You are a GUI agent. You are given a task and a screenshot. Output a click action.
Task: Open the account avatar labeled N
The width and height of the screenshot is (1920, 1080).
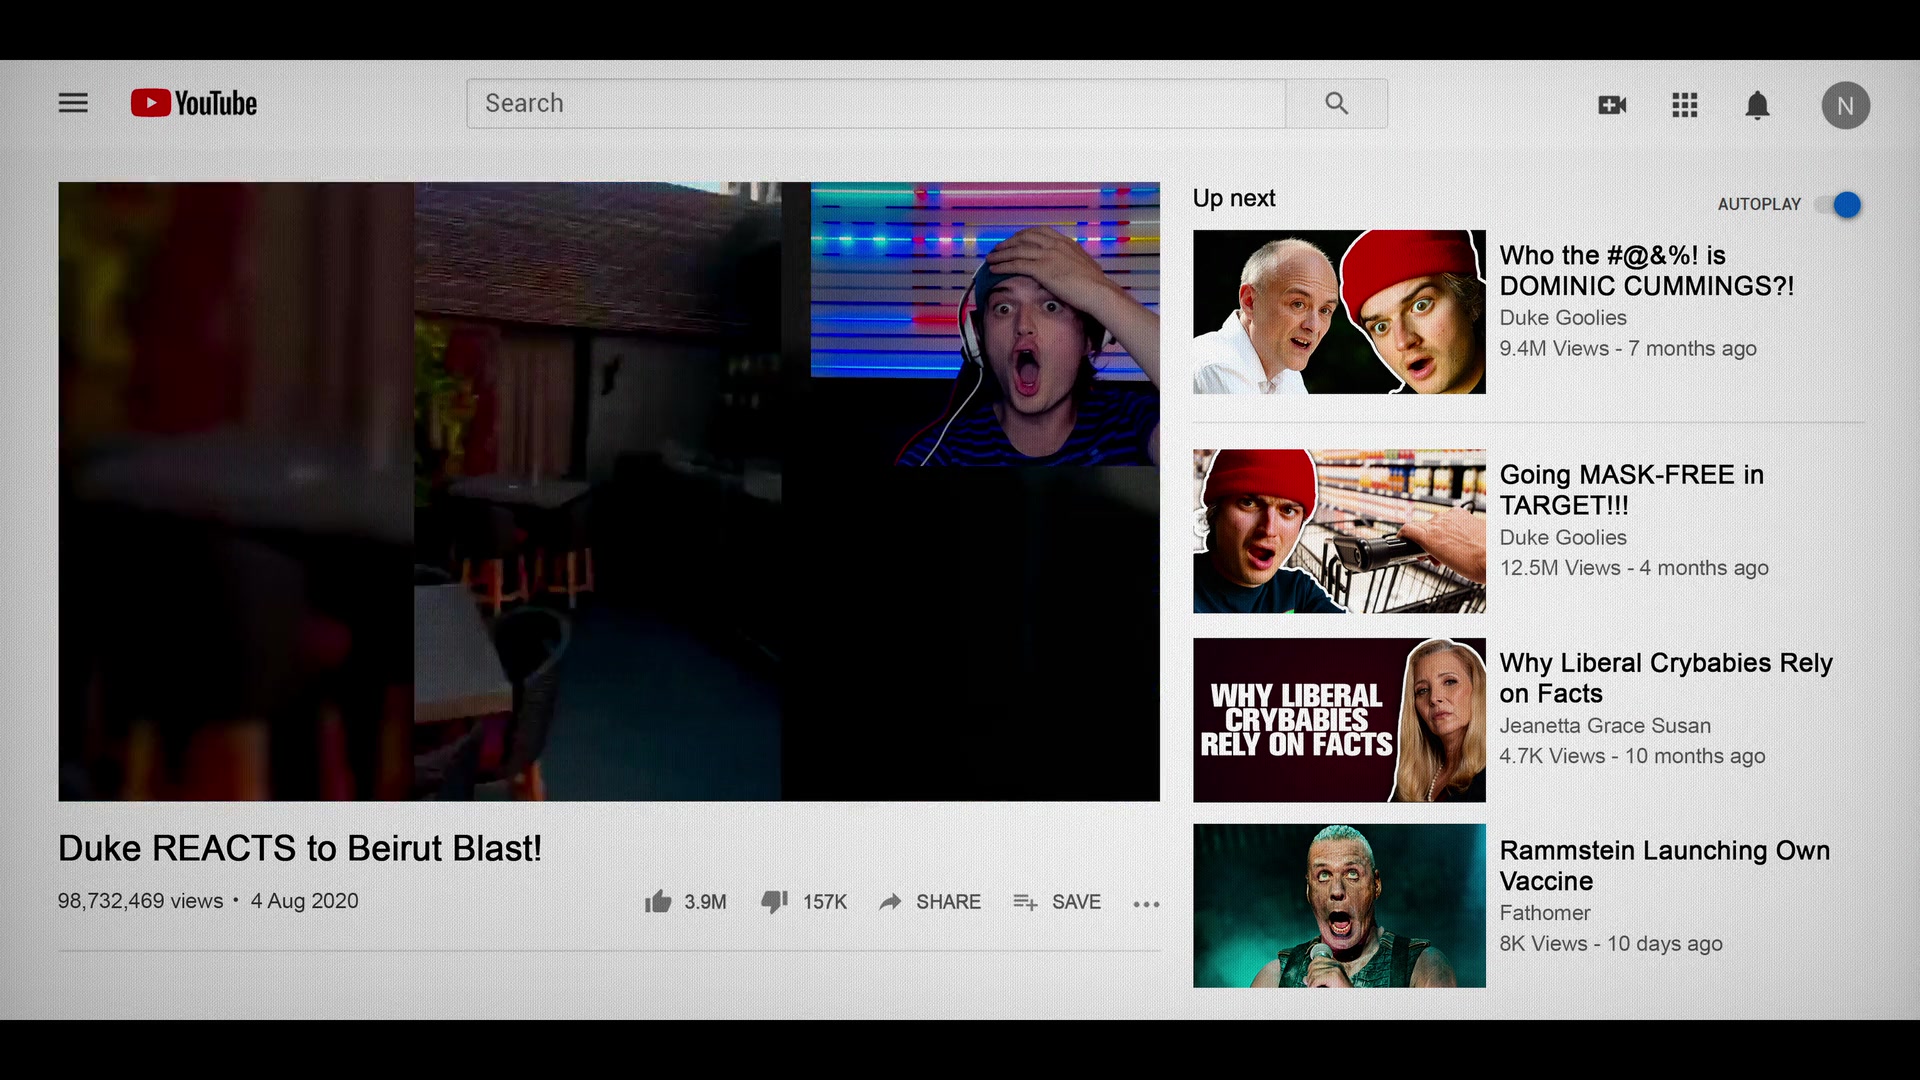coord(1845,105)
